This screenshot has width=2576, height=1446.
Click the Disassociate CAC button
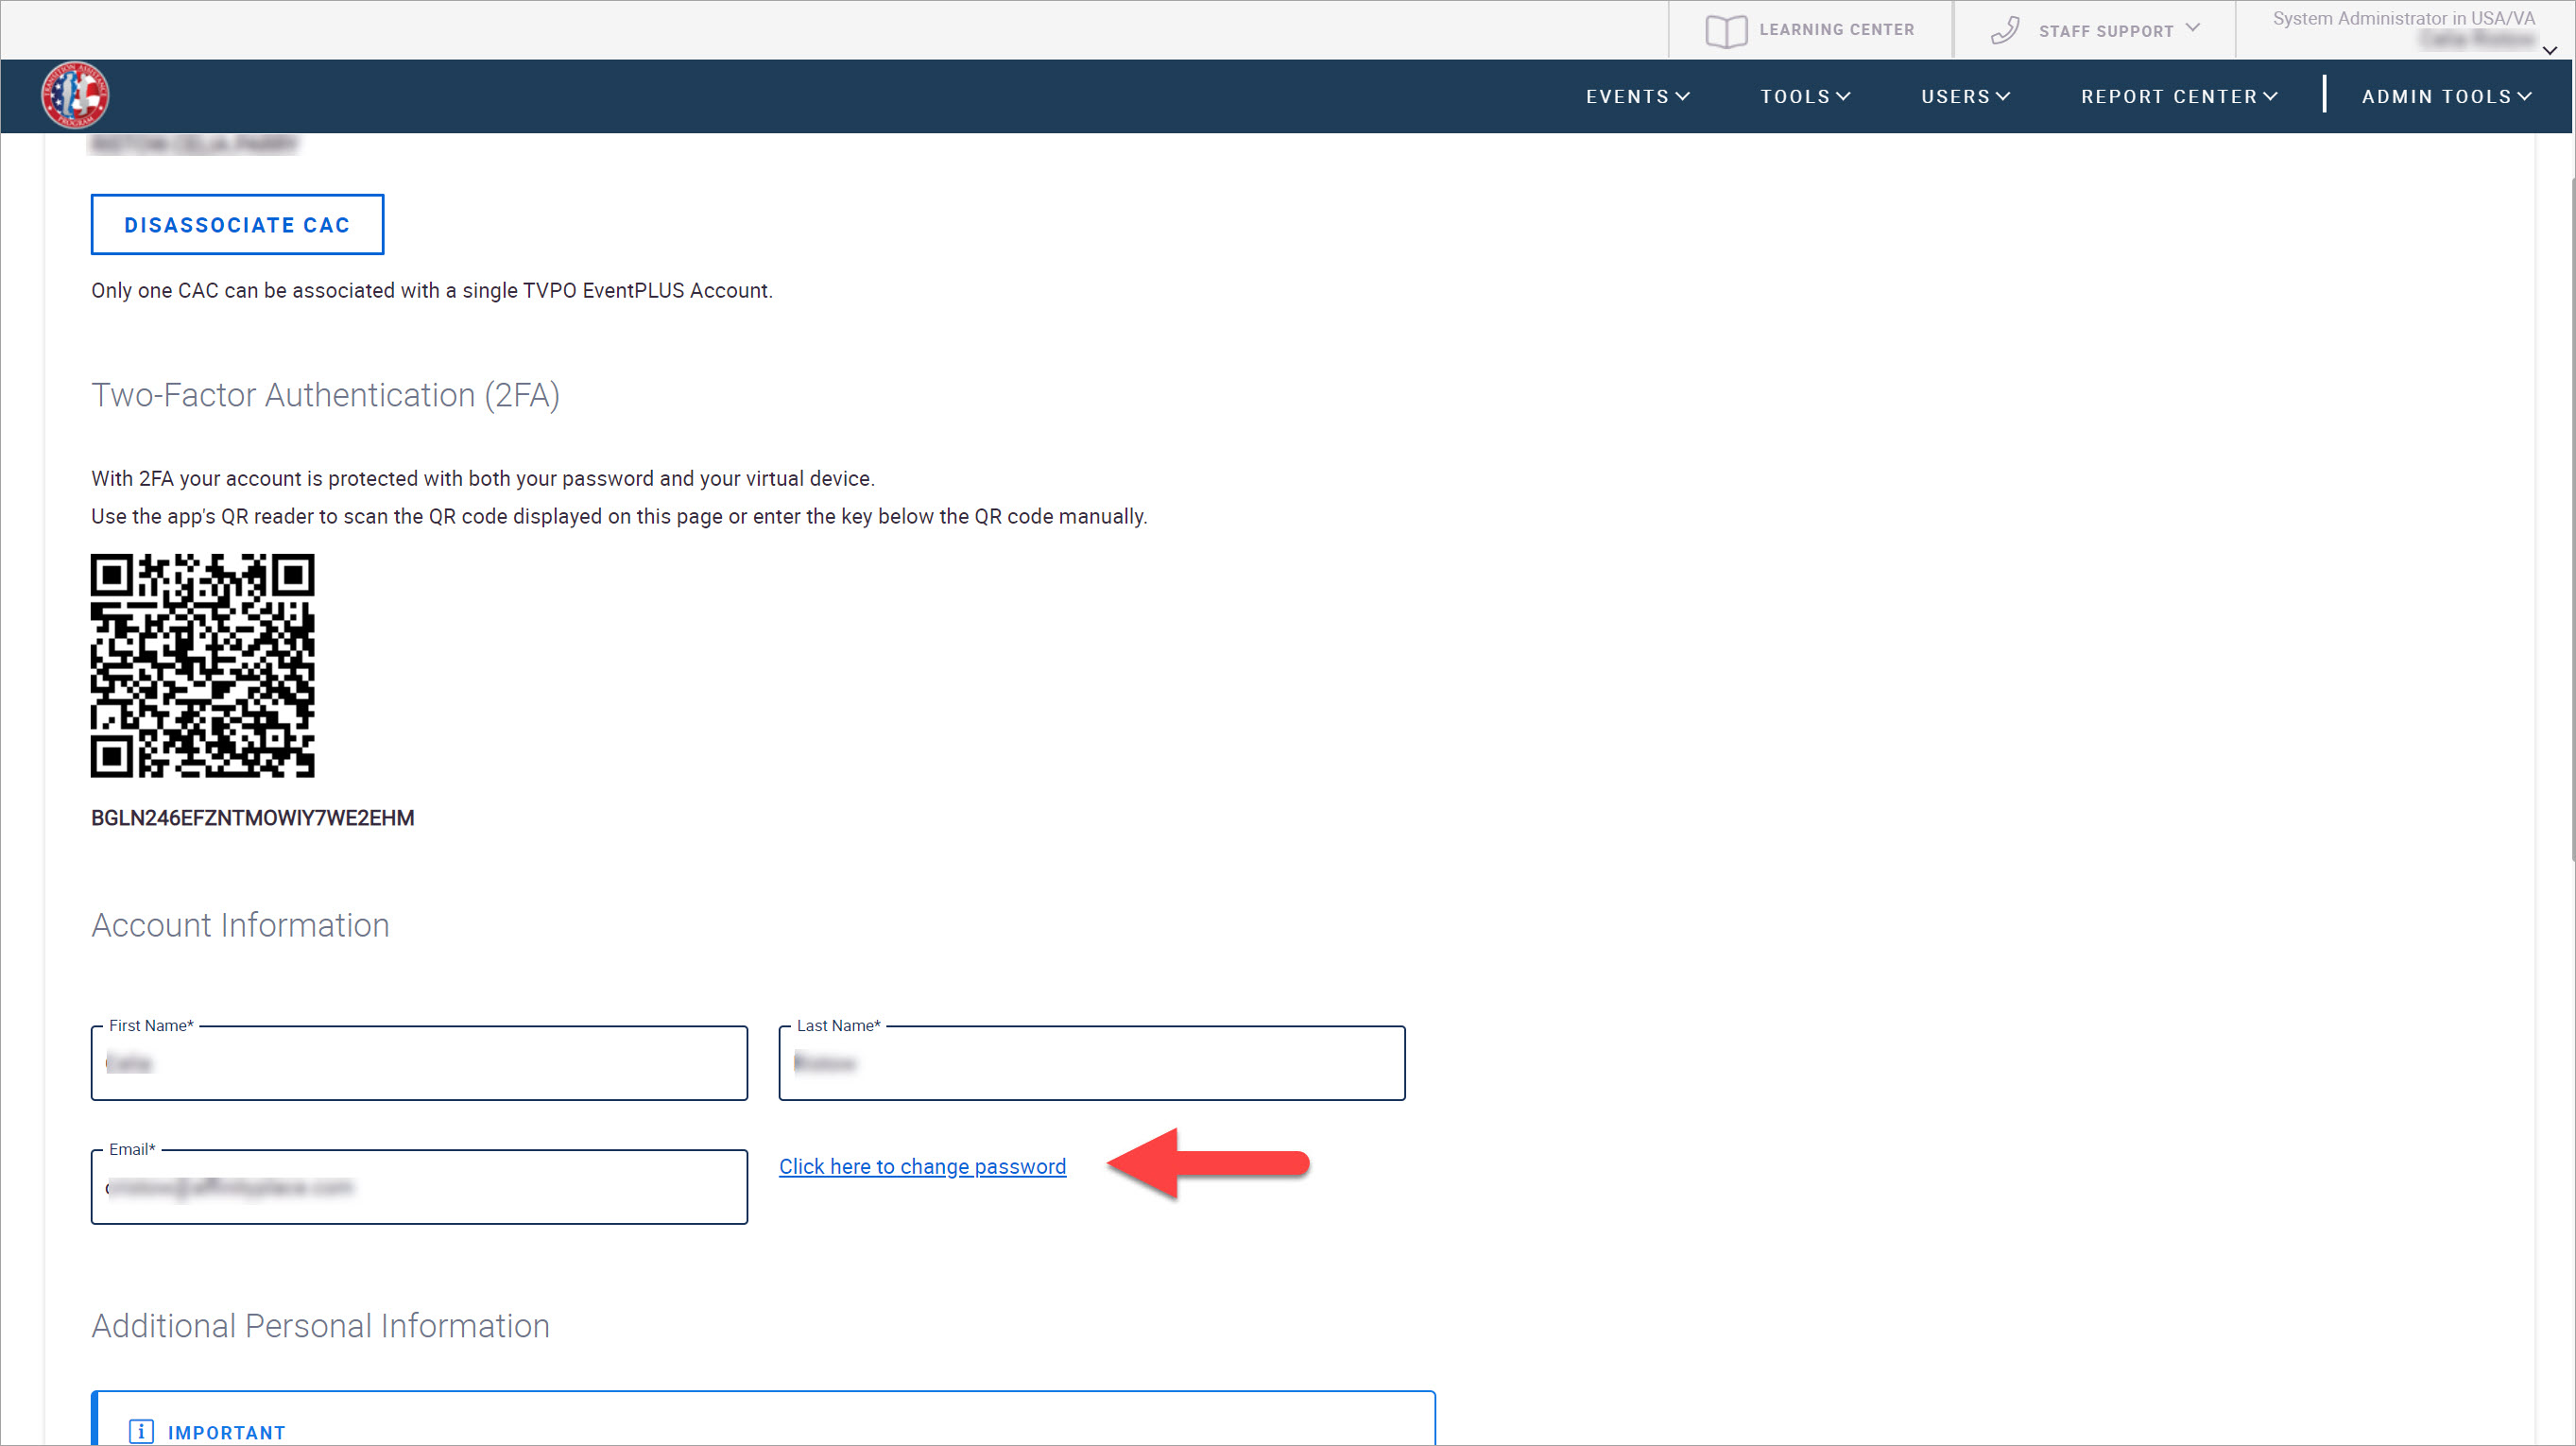237,225
